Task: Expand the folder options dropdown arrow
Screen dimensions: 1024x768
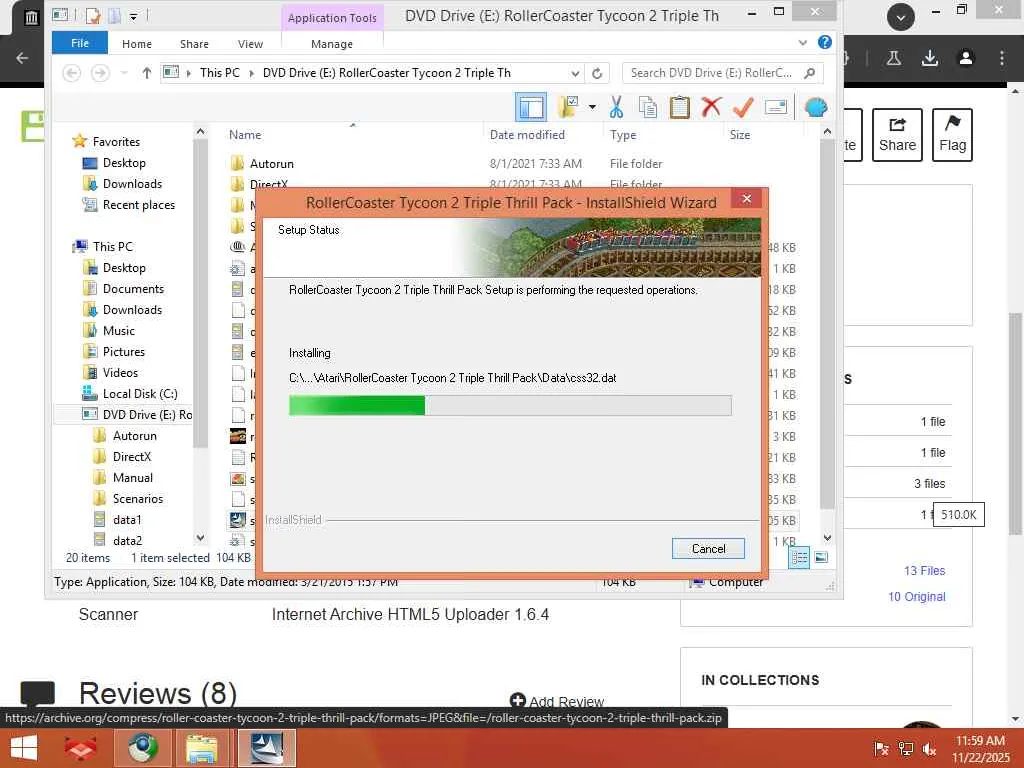Action: (x=592, y=106)
